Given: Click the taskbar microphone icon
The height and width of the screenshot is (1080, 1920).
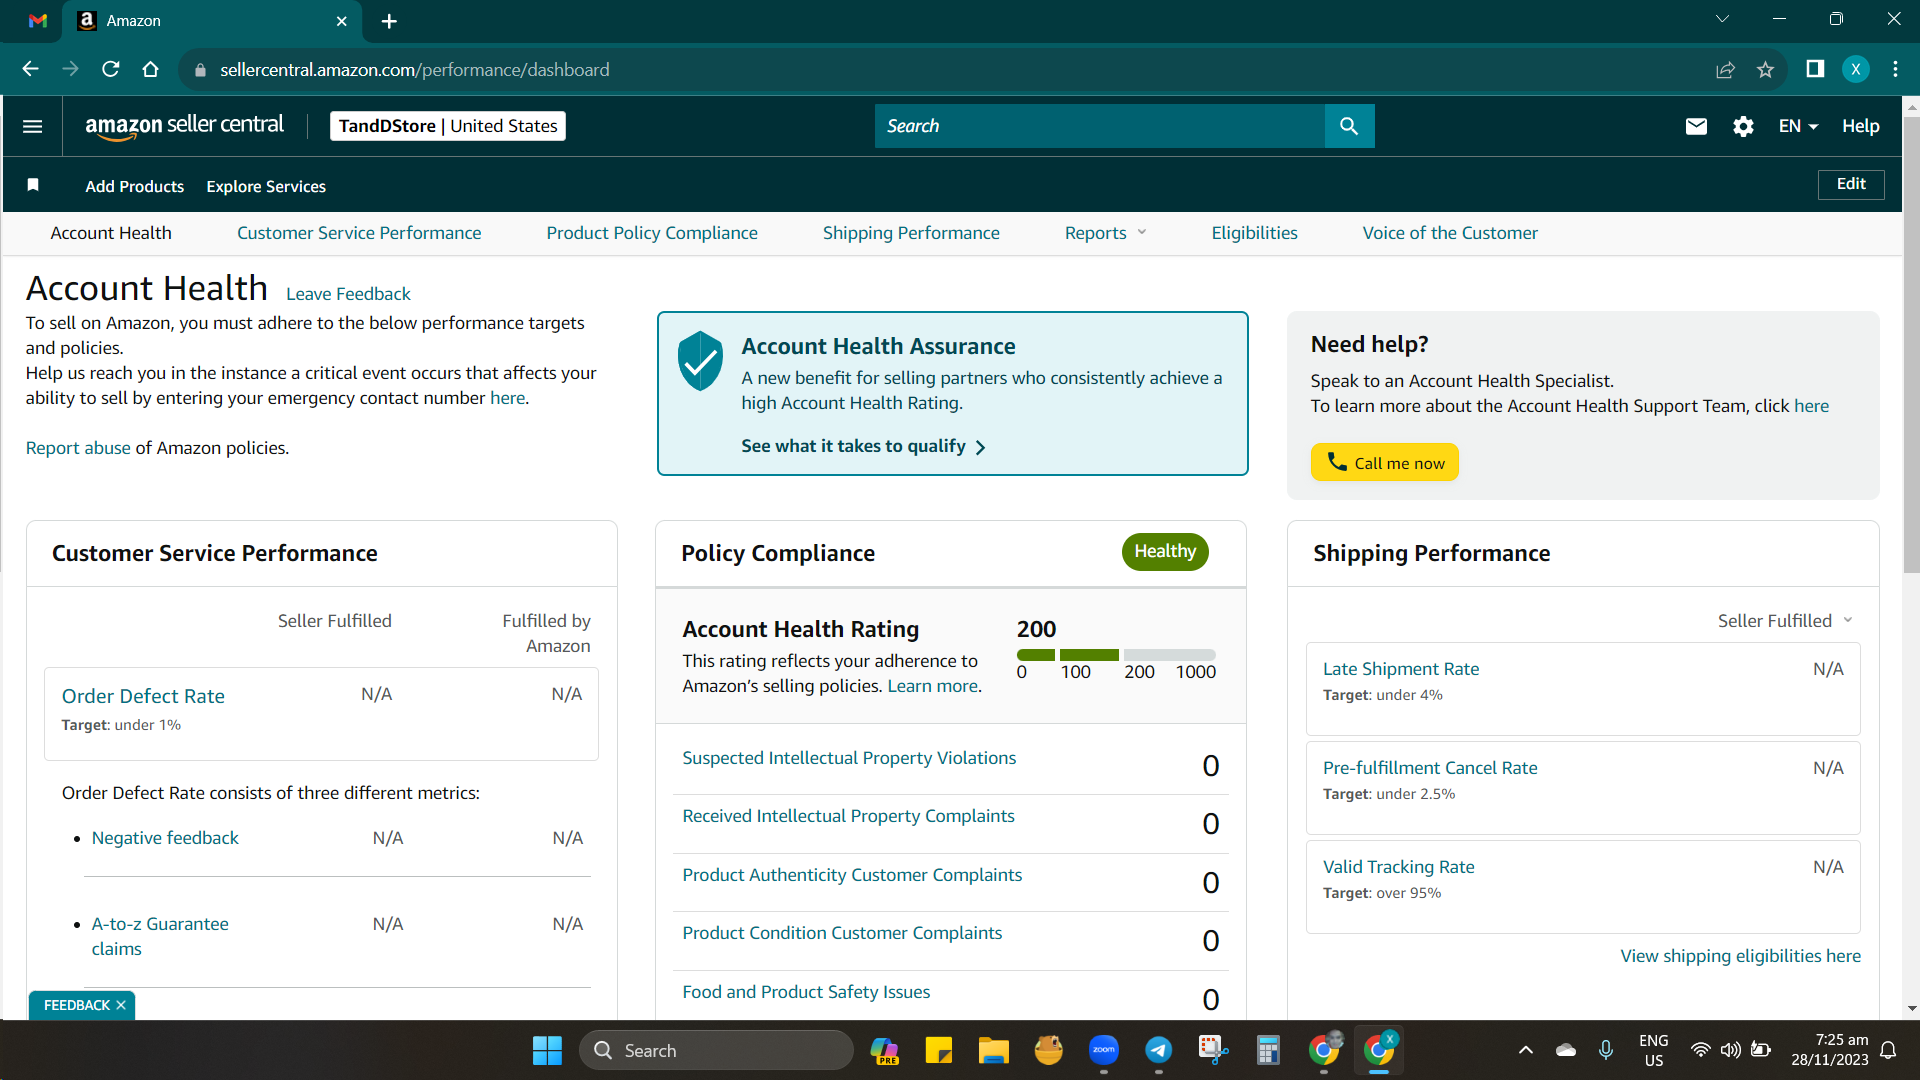Looking at the screenshot, I should [x=1606, y=1050].
